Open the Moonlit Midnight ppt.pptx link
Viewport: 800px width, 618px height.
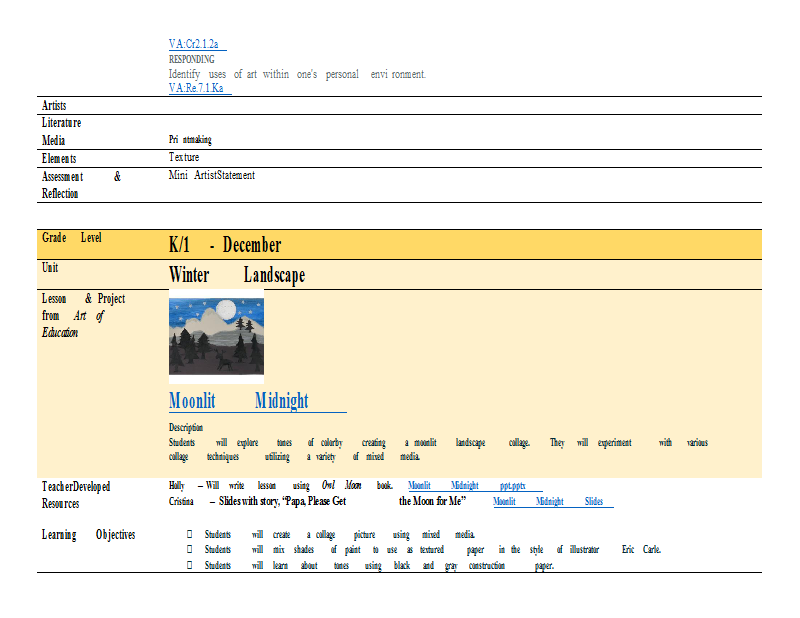[x=475, y=485]
